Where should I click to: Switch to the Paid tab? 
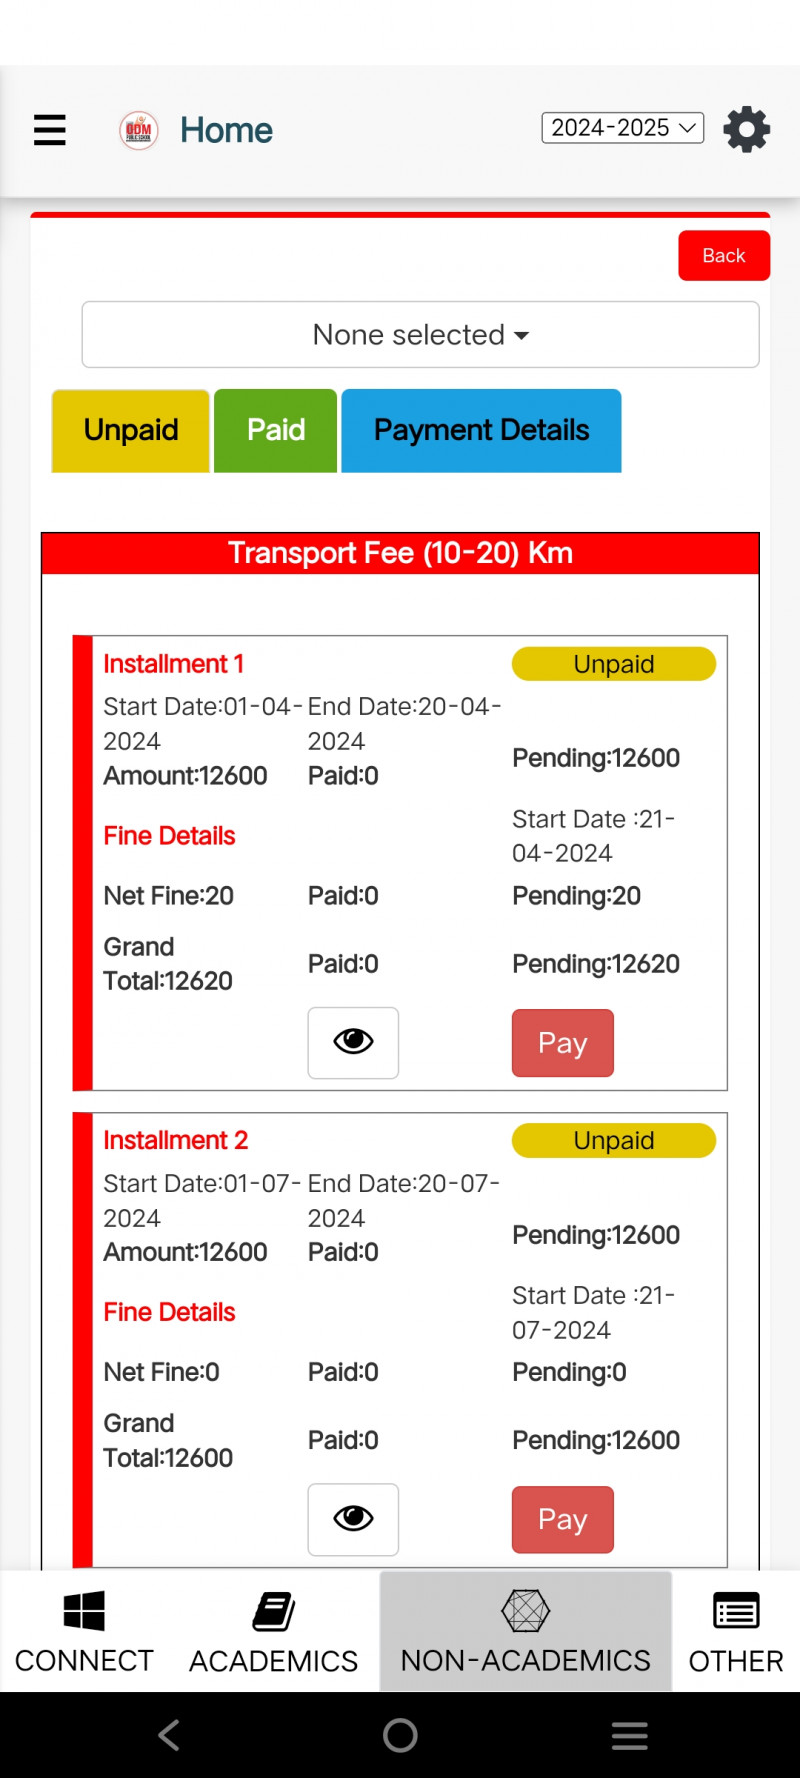276,430
